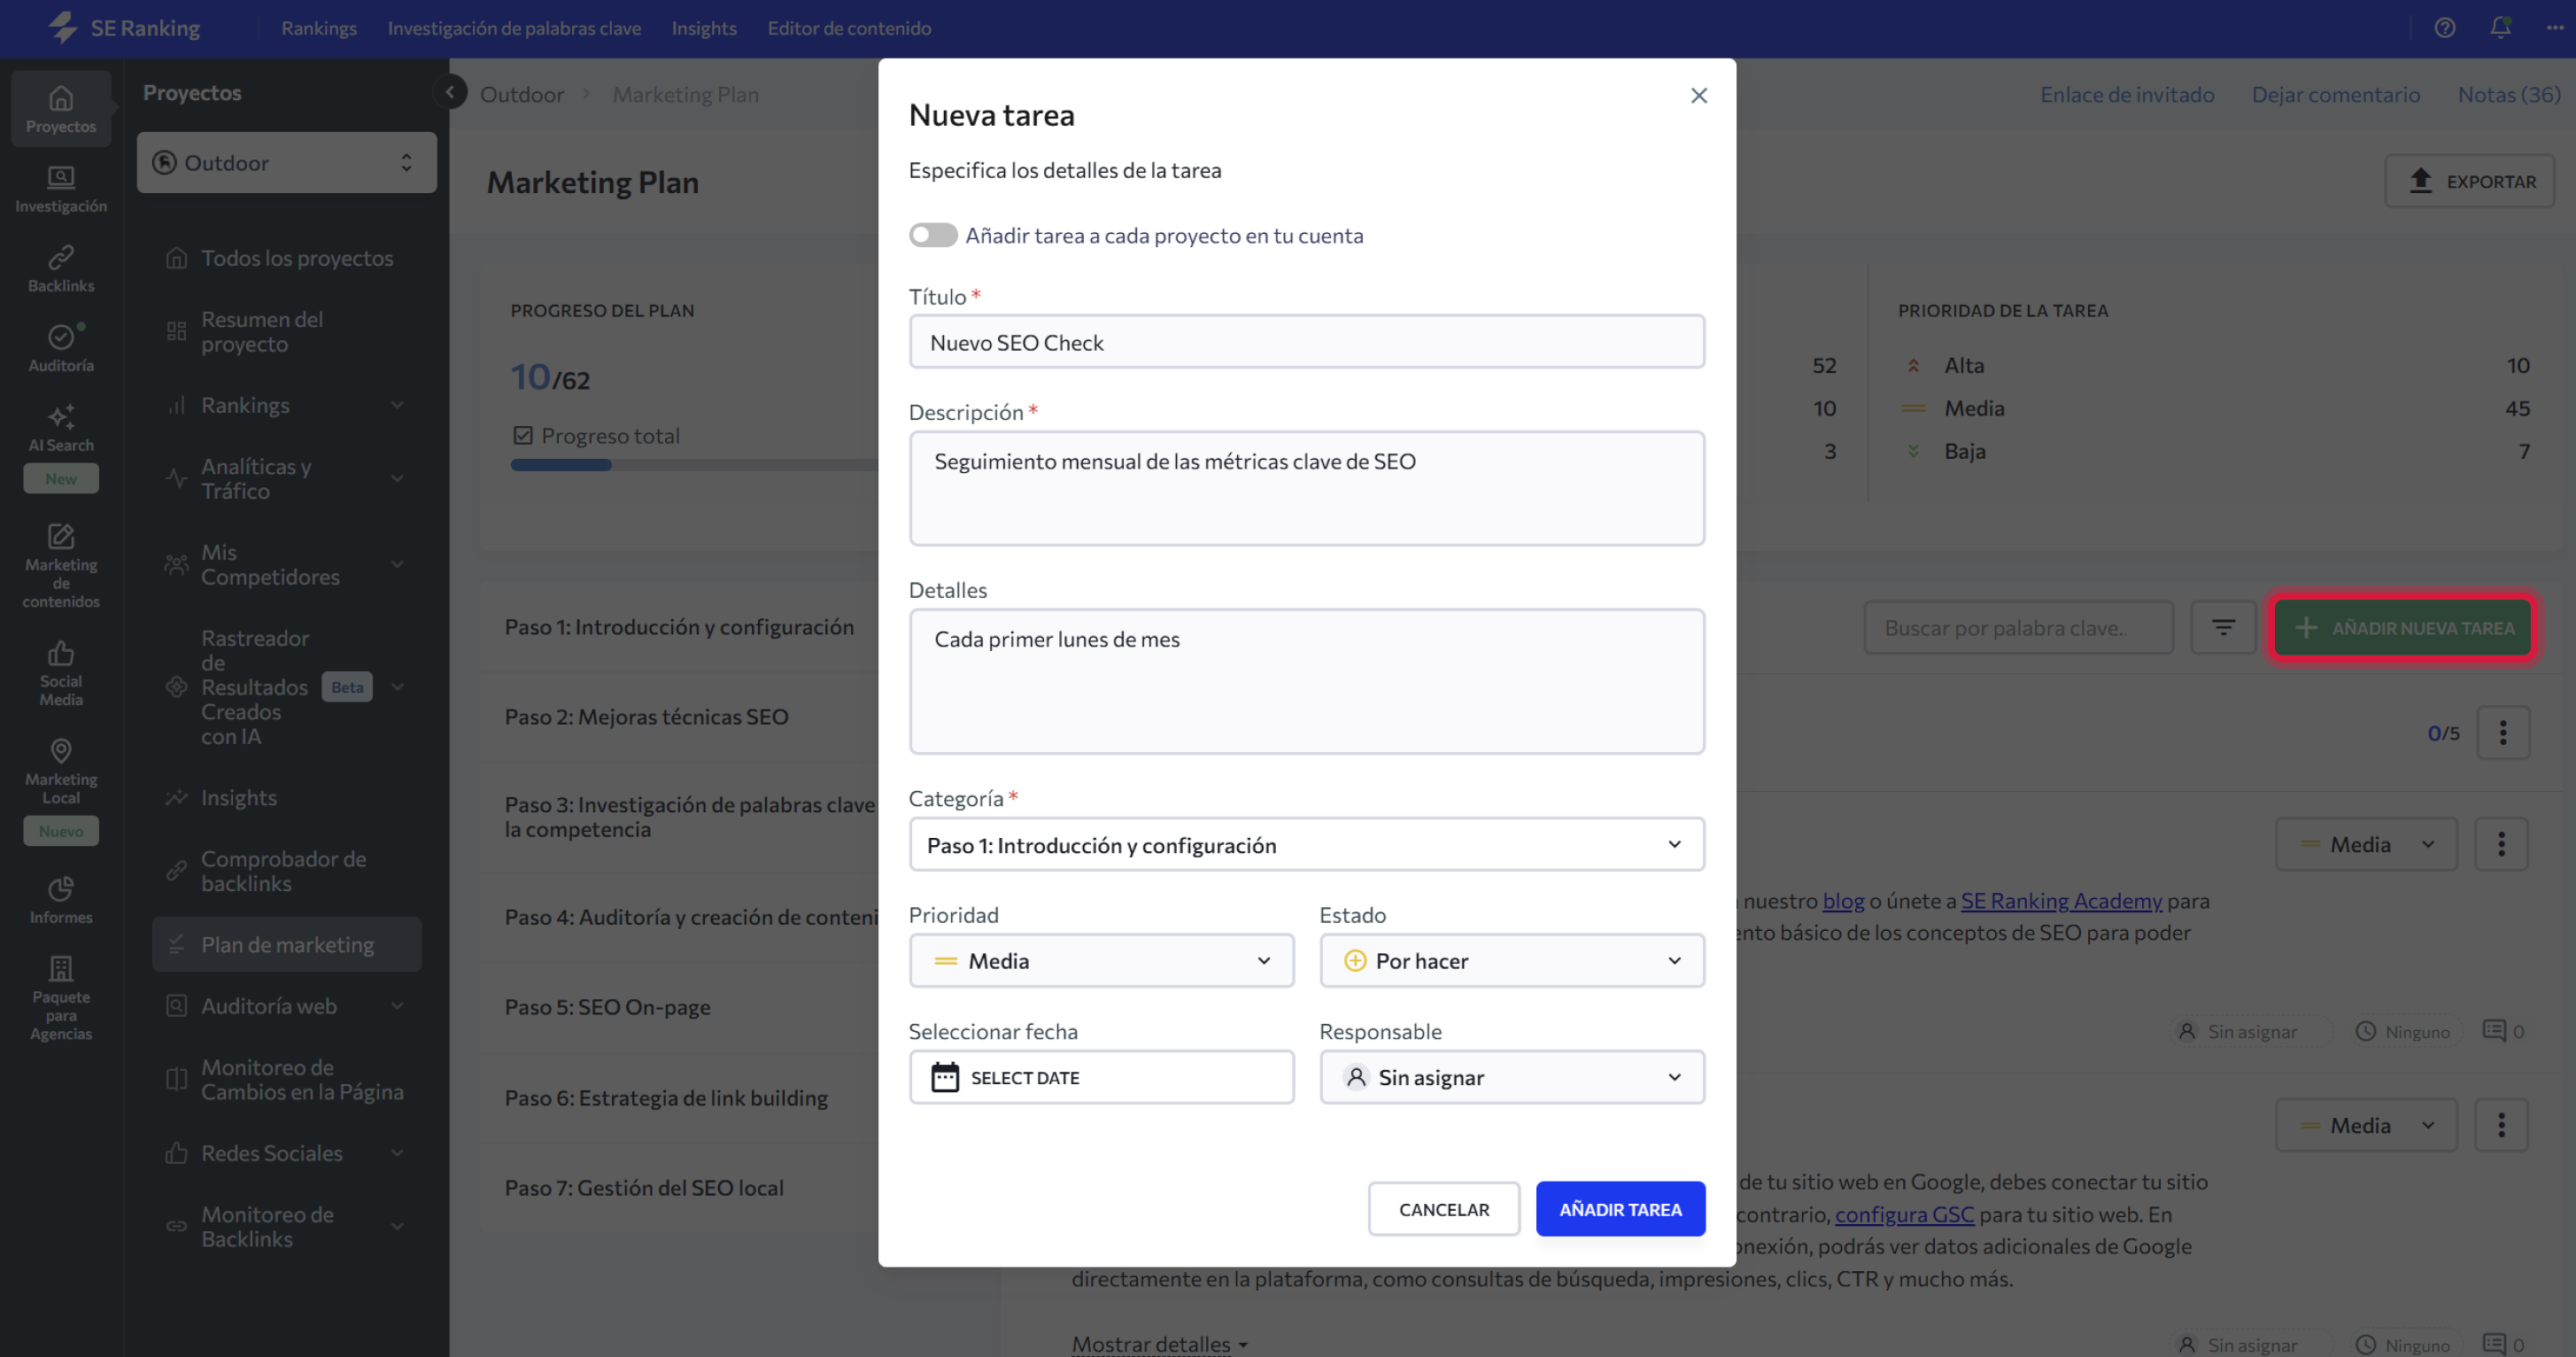2576x1357 pixels.
Task: Click the Comprobador de backlinks icon
Action: click(x=176, y=870)
